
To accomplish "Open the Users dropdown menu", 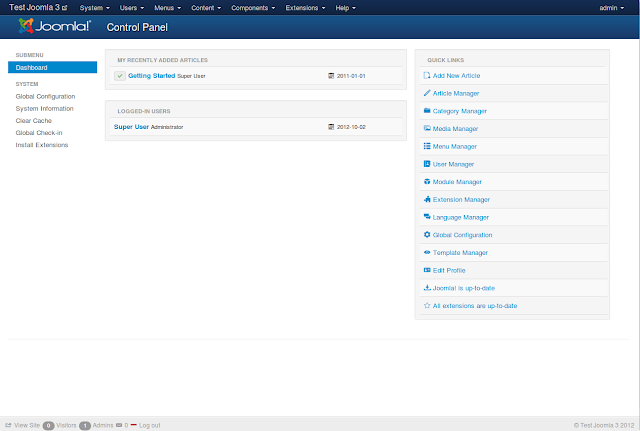I will (x=132, y=8).
